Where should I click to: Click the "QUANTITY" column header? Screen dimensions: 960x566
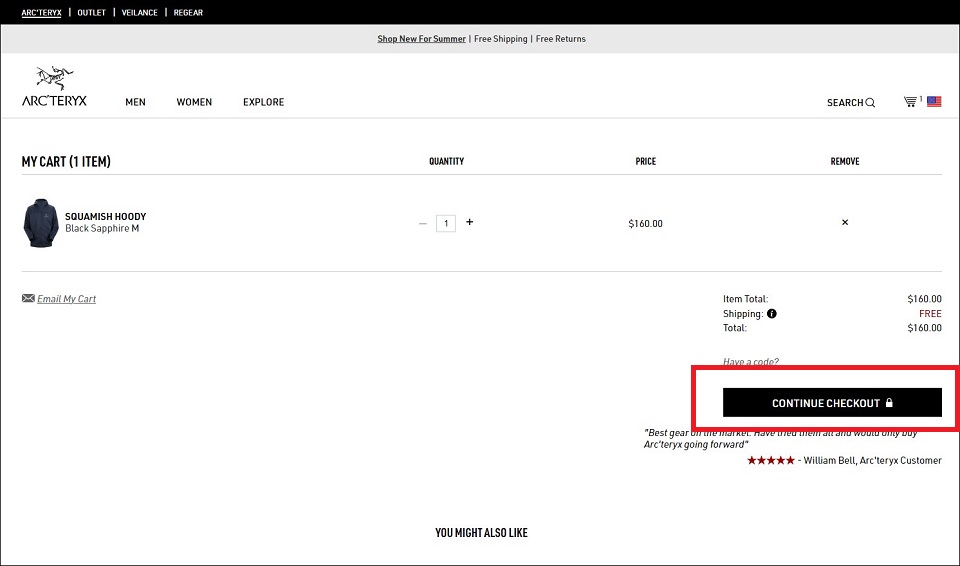tap(446, 162)
